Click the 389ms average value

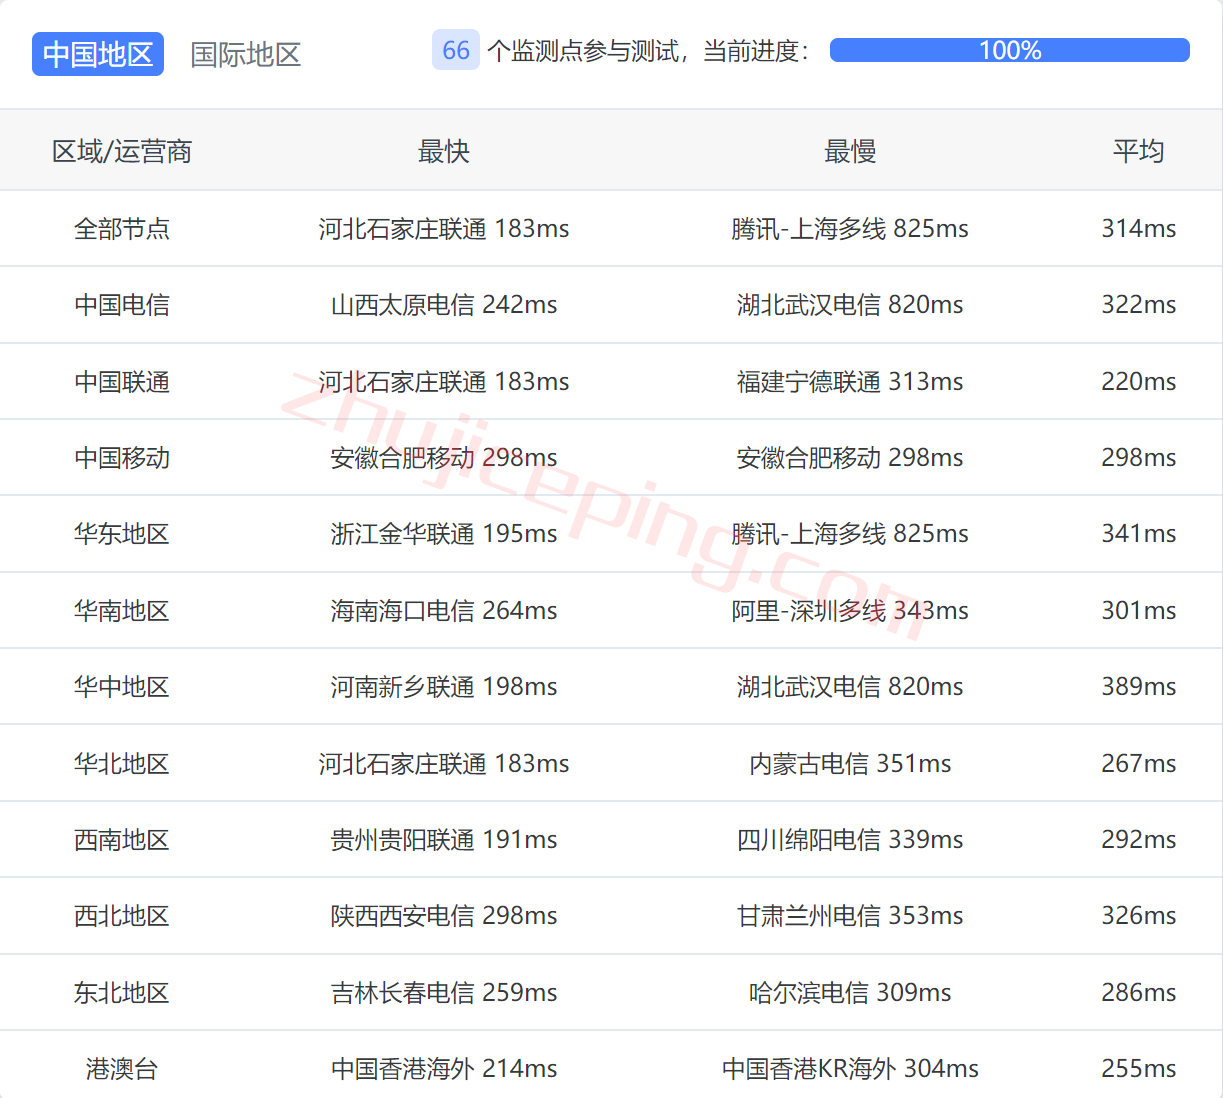point(1139,686)
